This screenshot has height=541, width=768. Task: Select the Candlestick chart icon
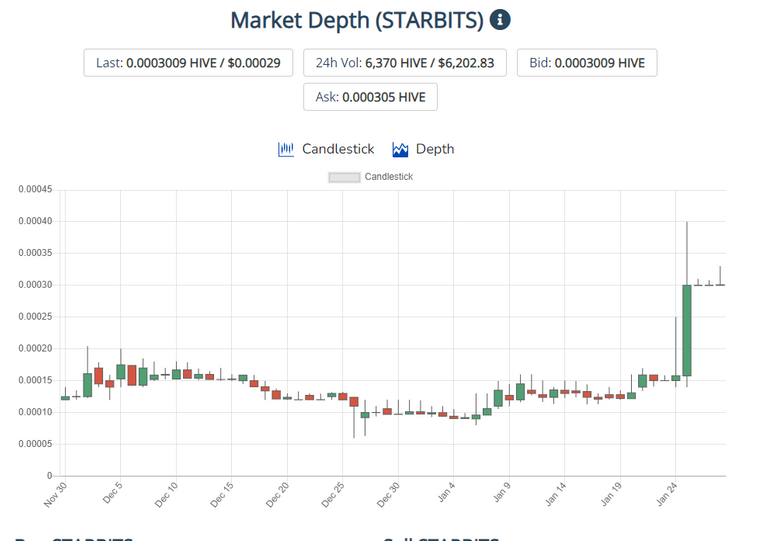point(286,149)
